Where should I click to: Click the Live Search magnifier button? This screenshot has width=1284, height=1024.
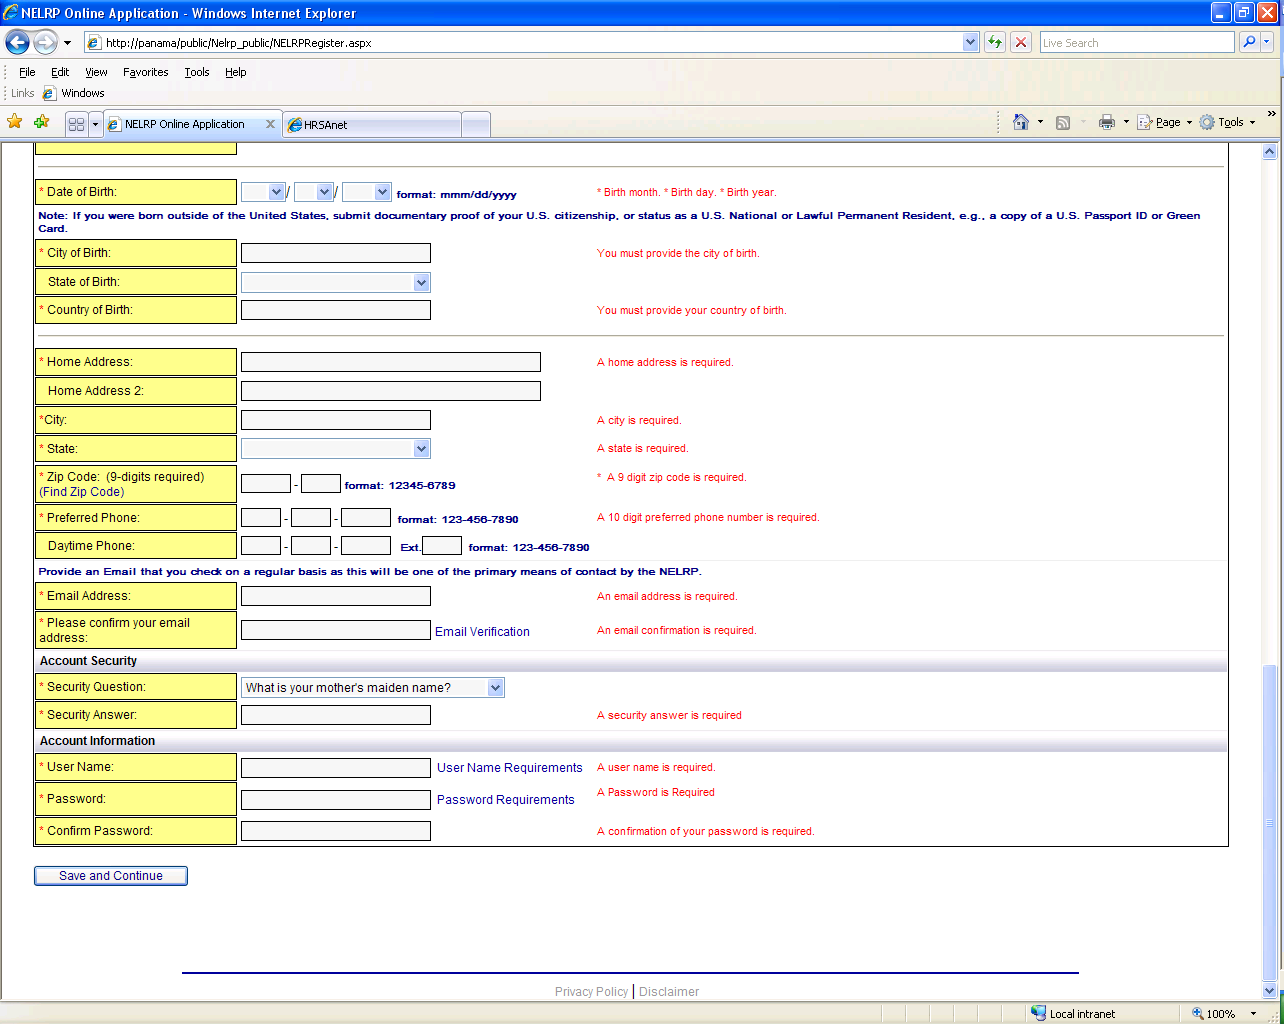click(x=1248, y=42)
